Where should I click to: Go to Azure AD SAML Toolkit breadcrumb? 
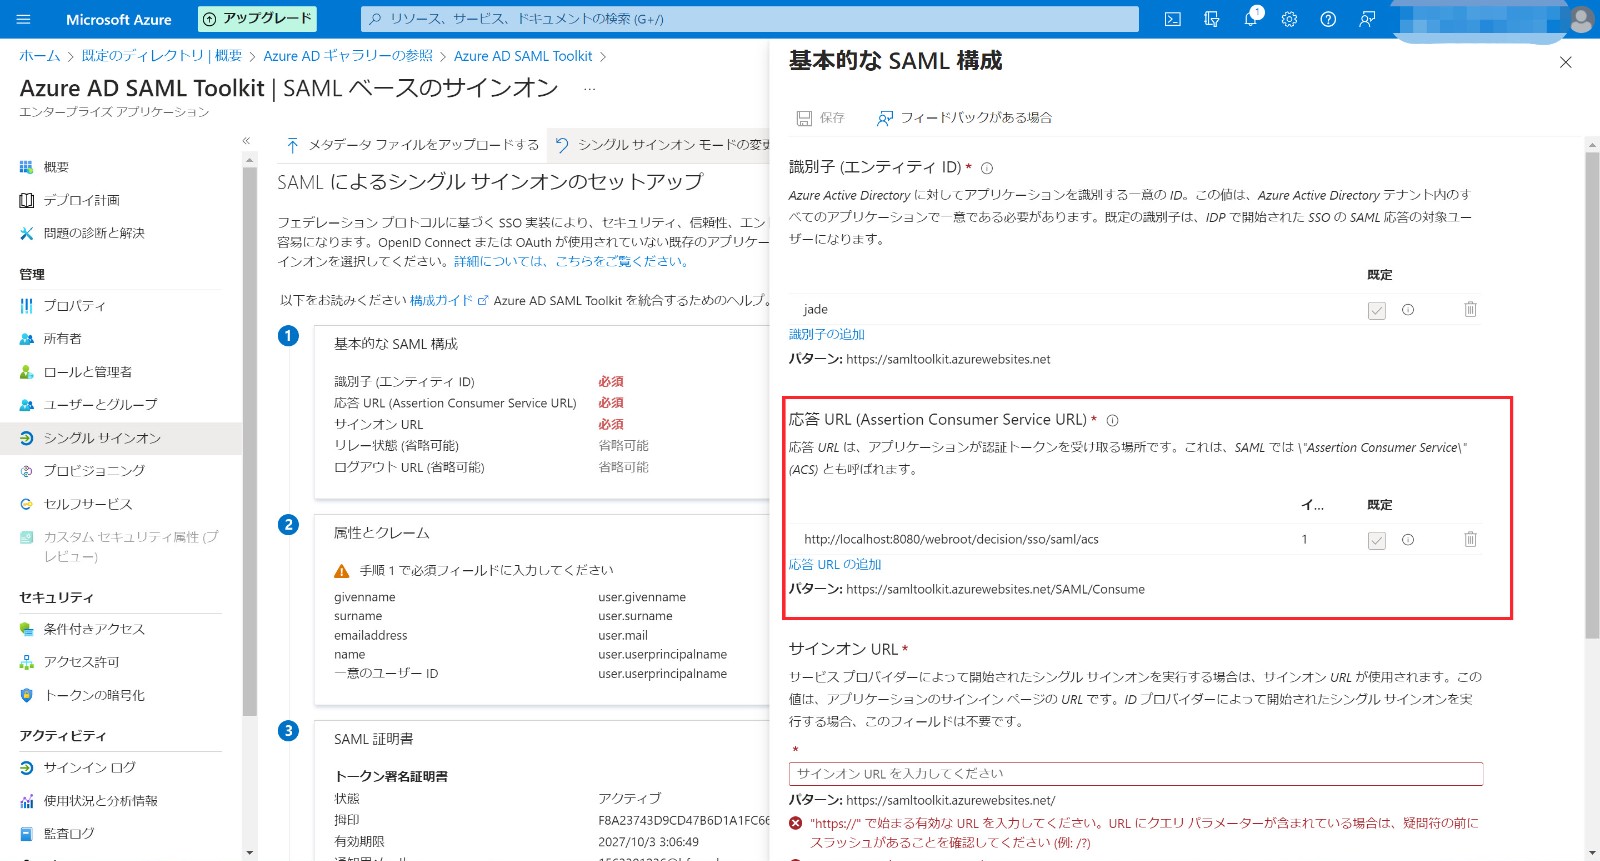[523, 56]
